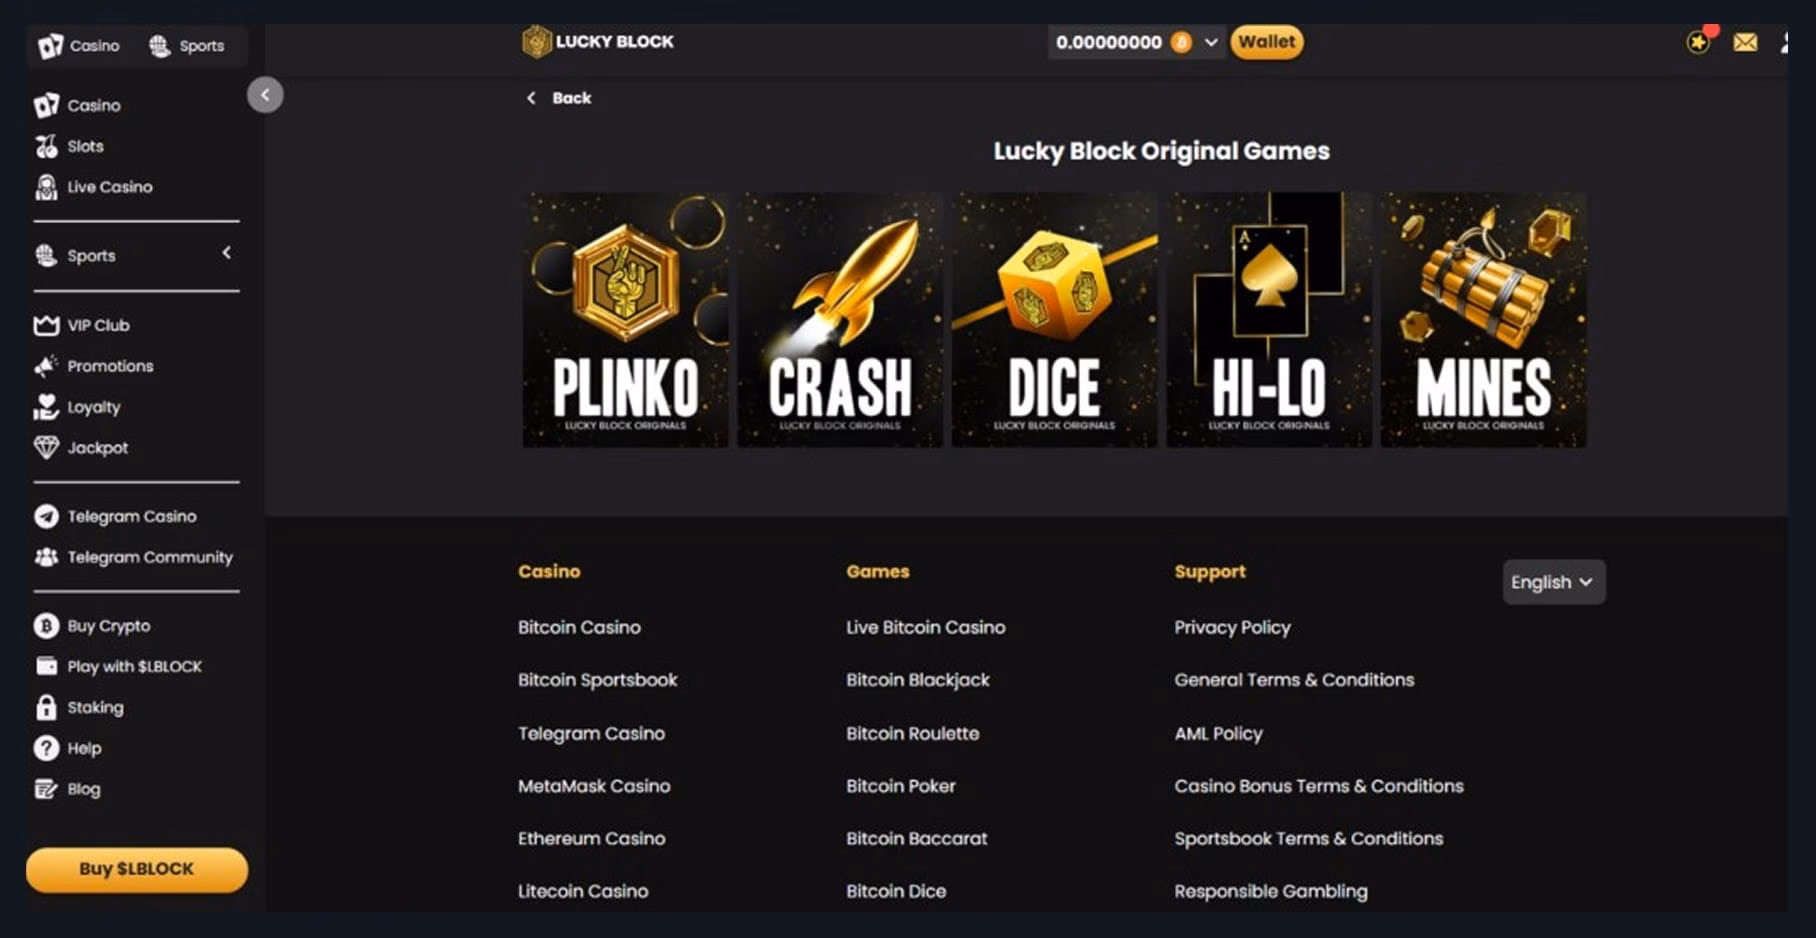
Task: Open the Plinko game thumbnail
Action: click(x=626, y=320)
